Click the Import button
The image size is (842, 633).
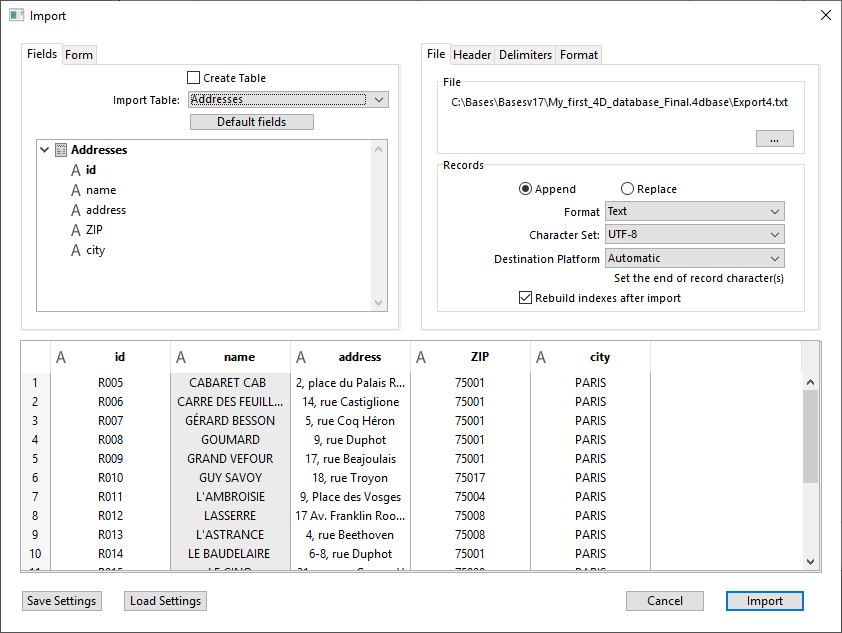click(764, 601)
